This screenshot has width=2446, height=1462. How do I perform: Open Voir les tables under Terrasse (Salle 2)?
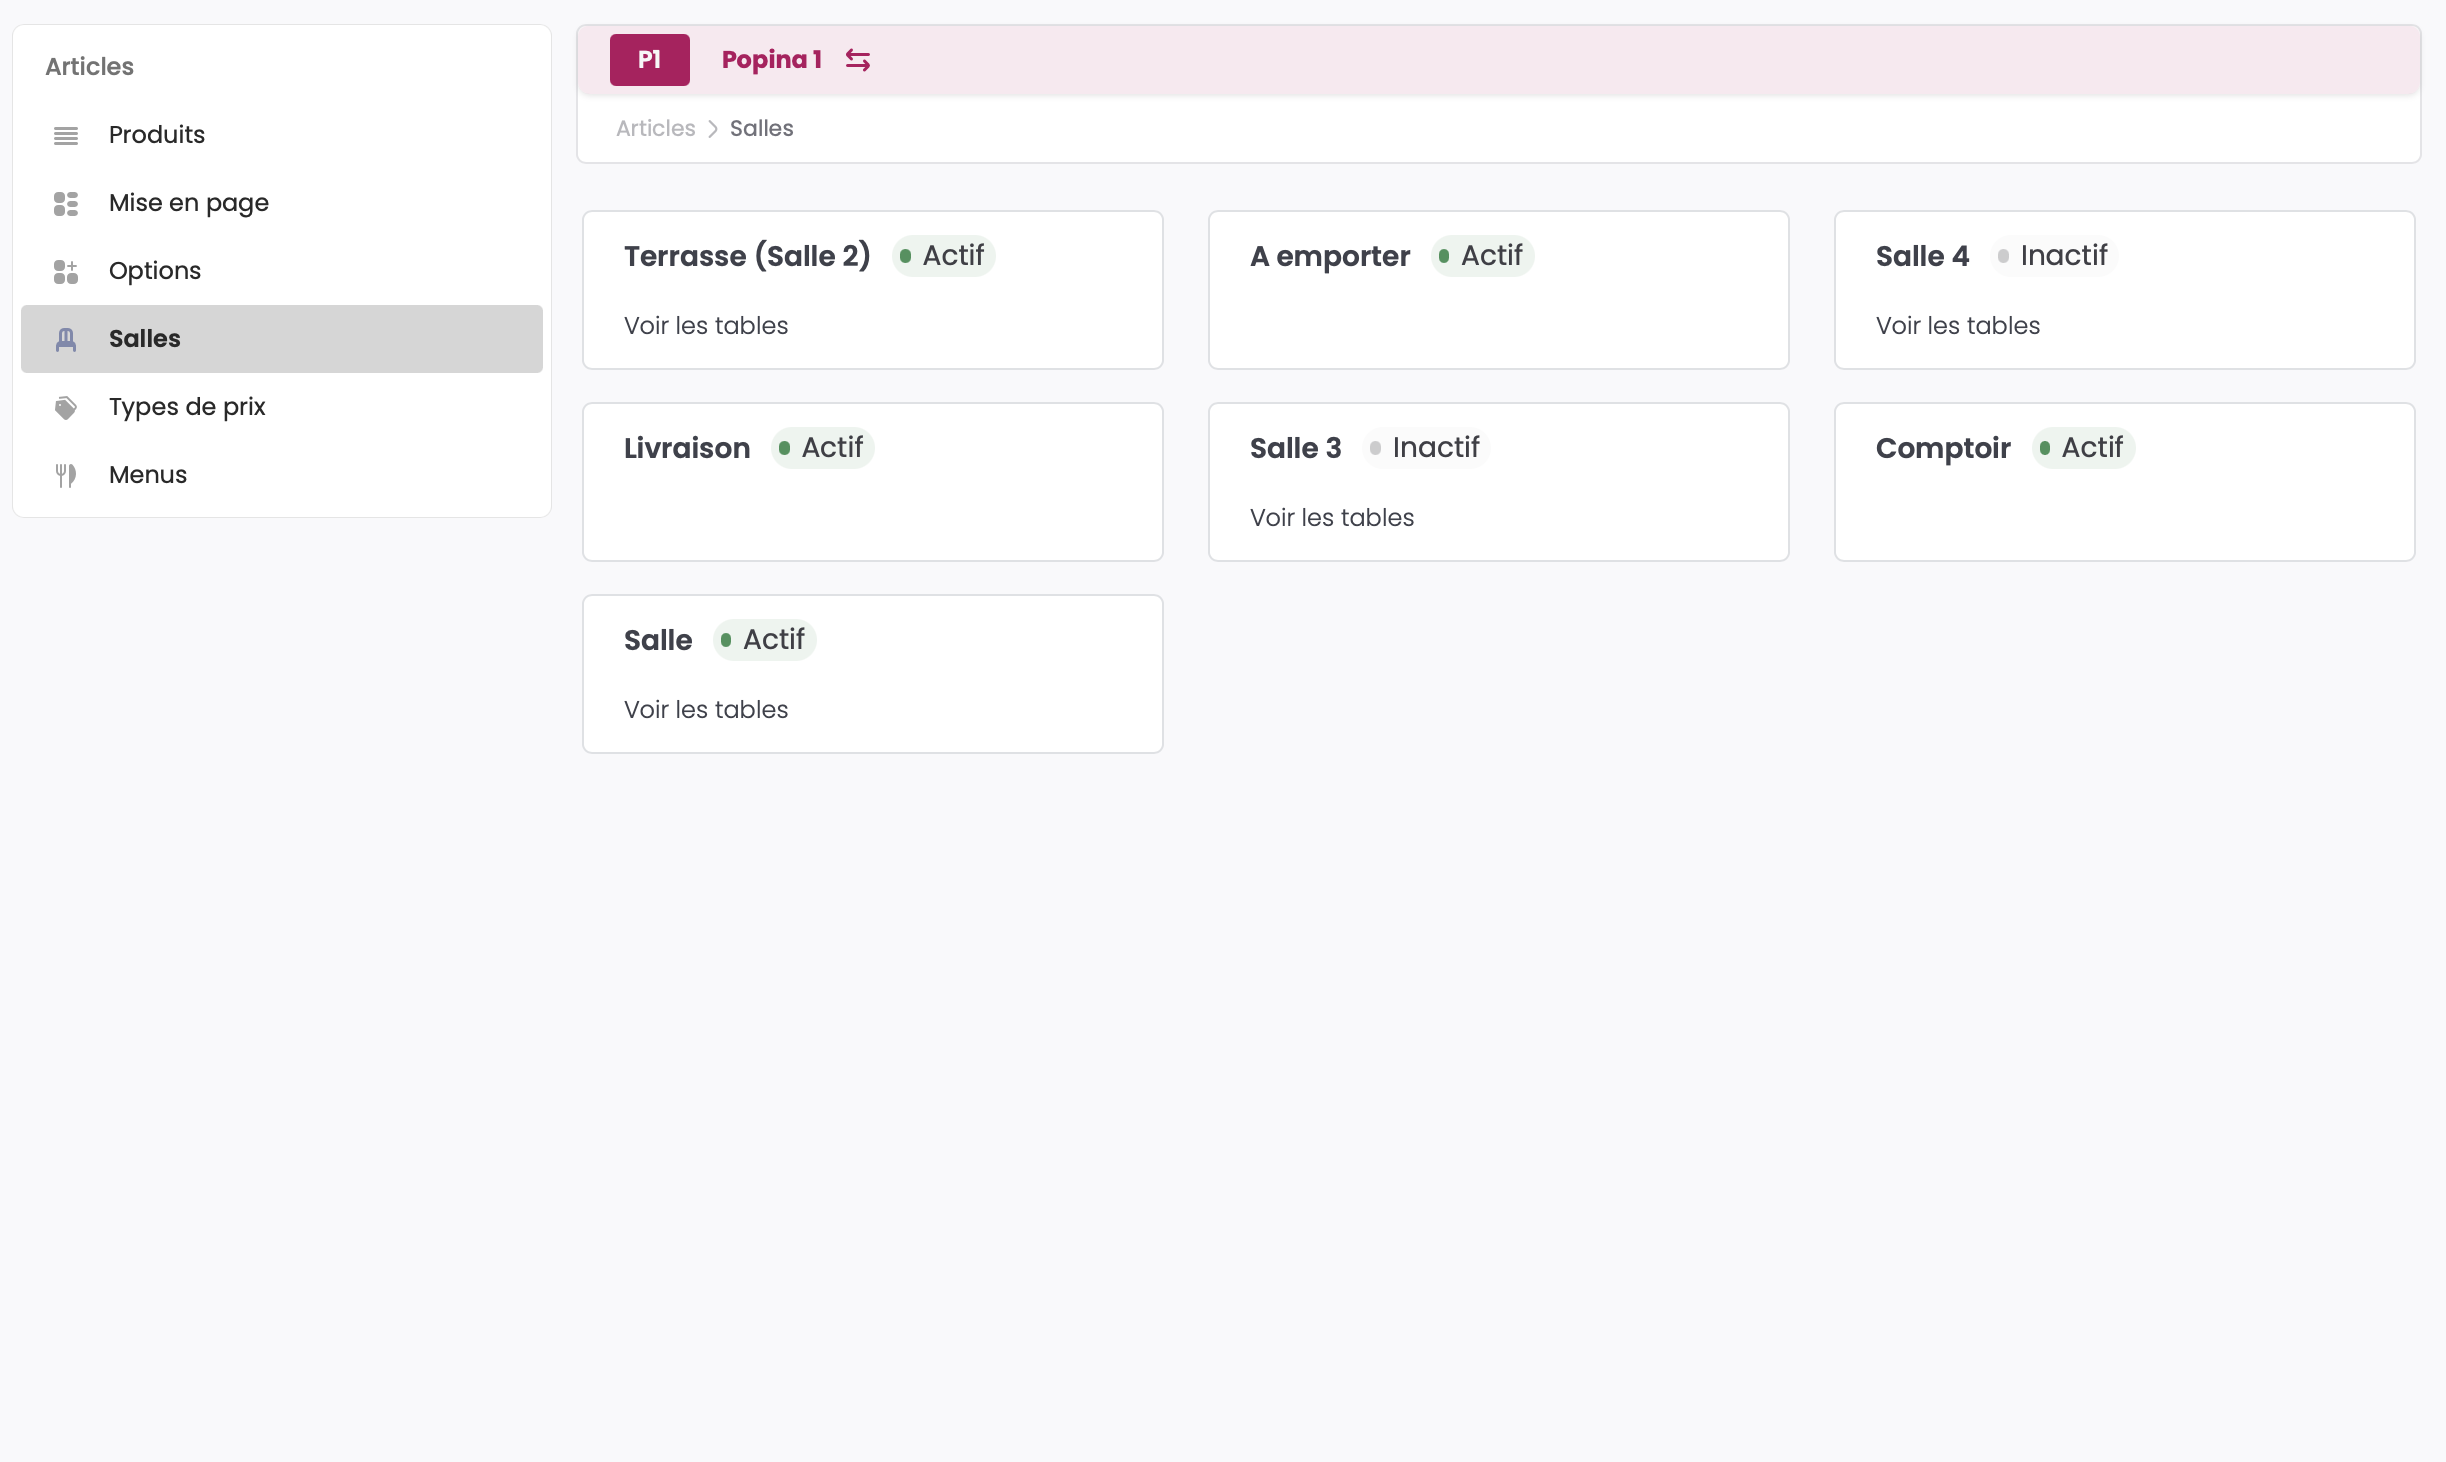click(x=706, y=326)
